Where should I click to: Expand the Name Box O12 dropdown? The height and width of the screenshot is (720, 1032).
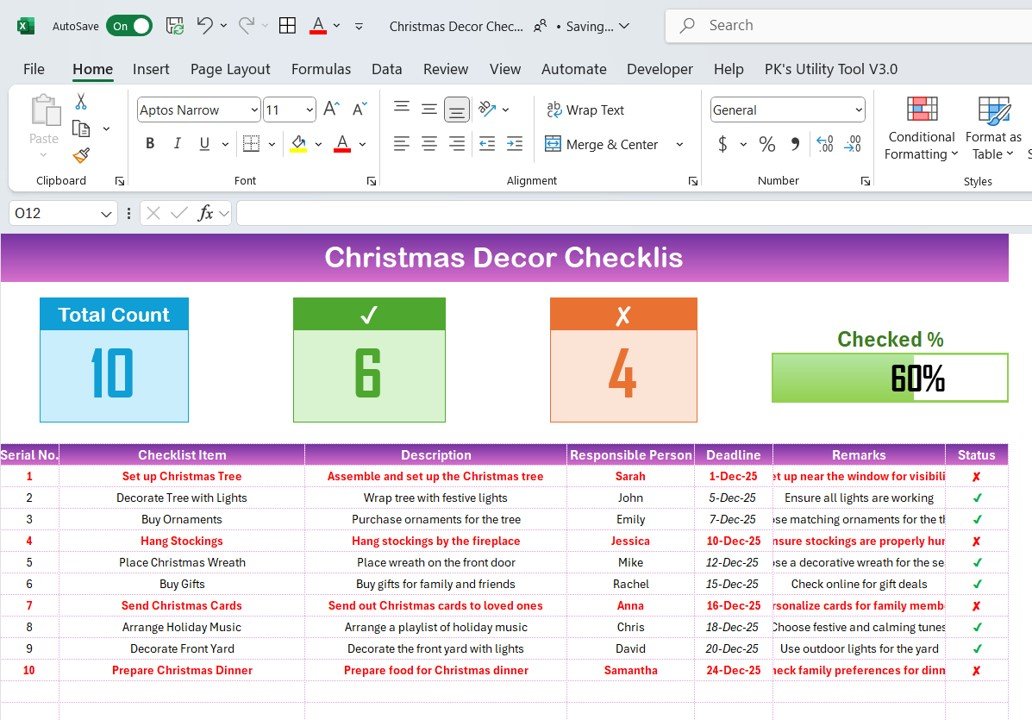point(106,213)
